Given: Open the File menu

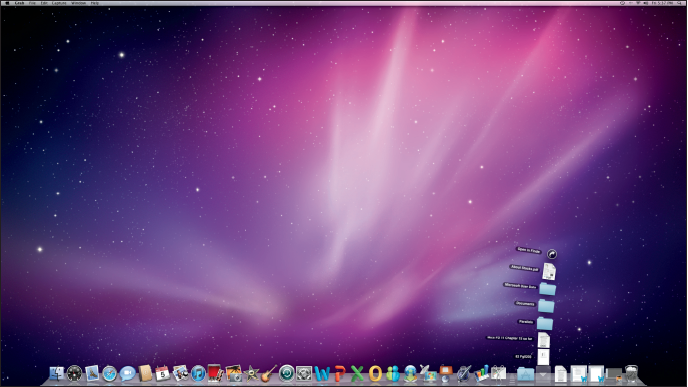Looking at the screenshot, I should (32, 3).
